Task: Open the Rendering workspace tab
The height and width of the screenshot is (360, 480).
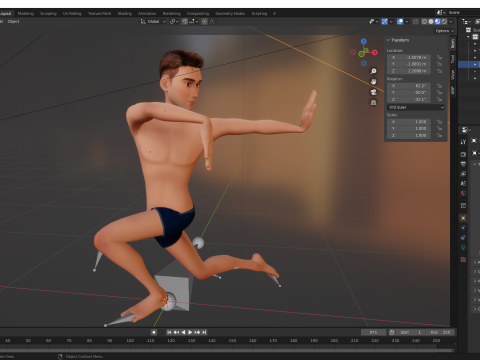Action: [171, 13]
